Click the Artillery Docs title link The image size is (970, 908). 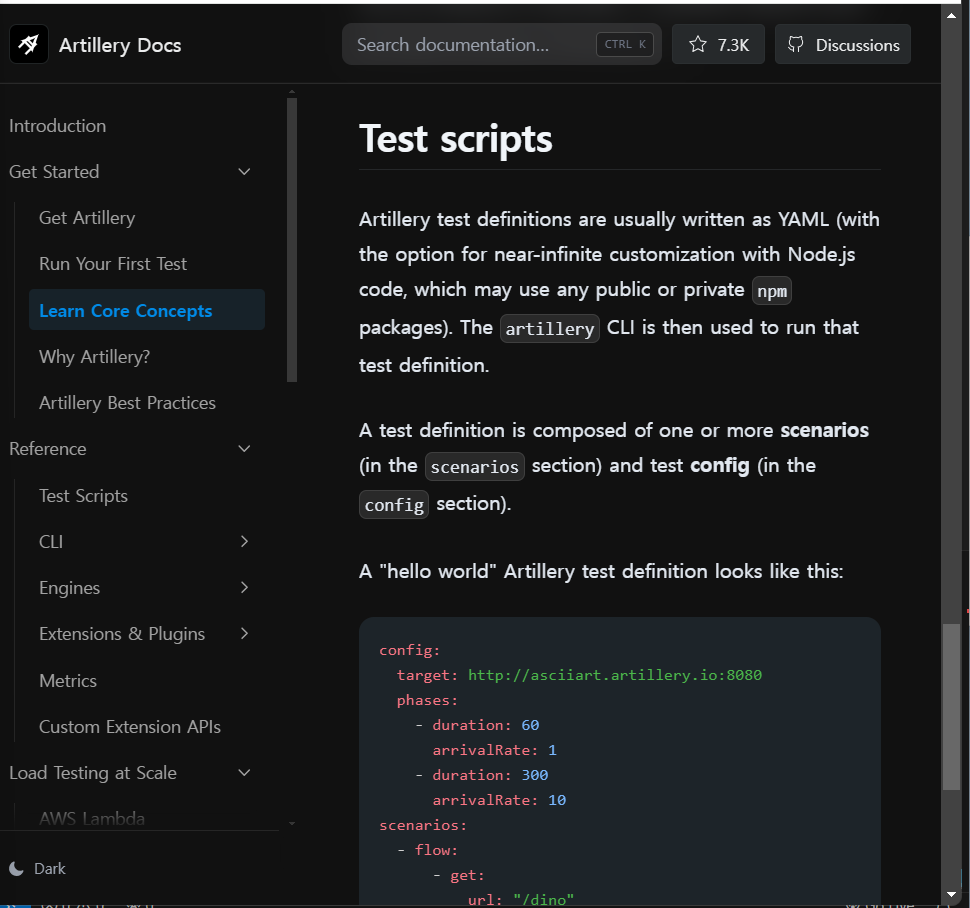(120, 45)
